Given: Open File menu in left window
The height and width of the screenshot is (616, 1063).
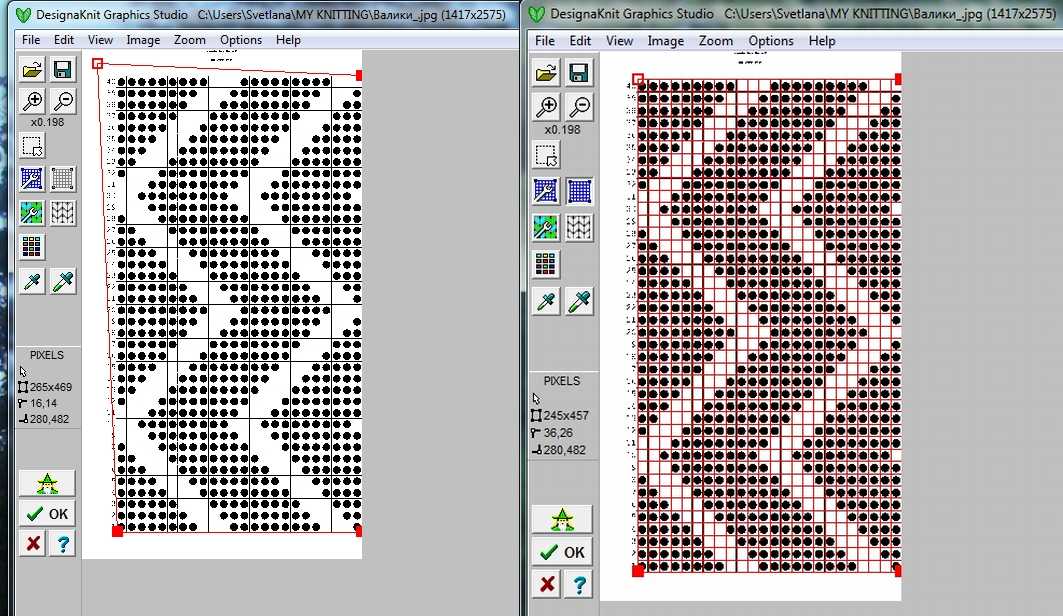Looking at the screenshot, I should (x=31, y=40).
